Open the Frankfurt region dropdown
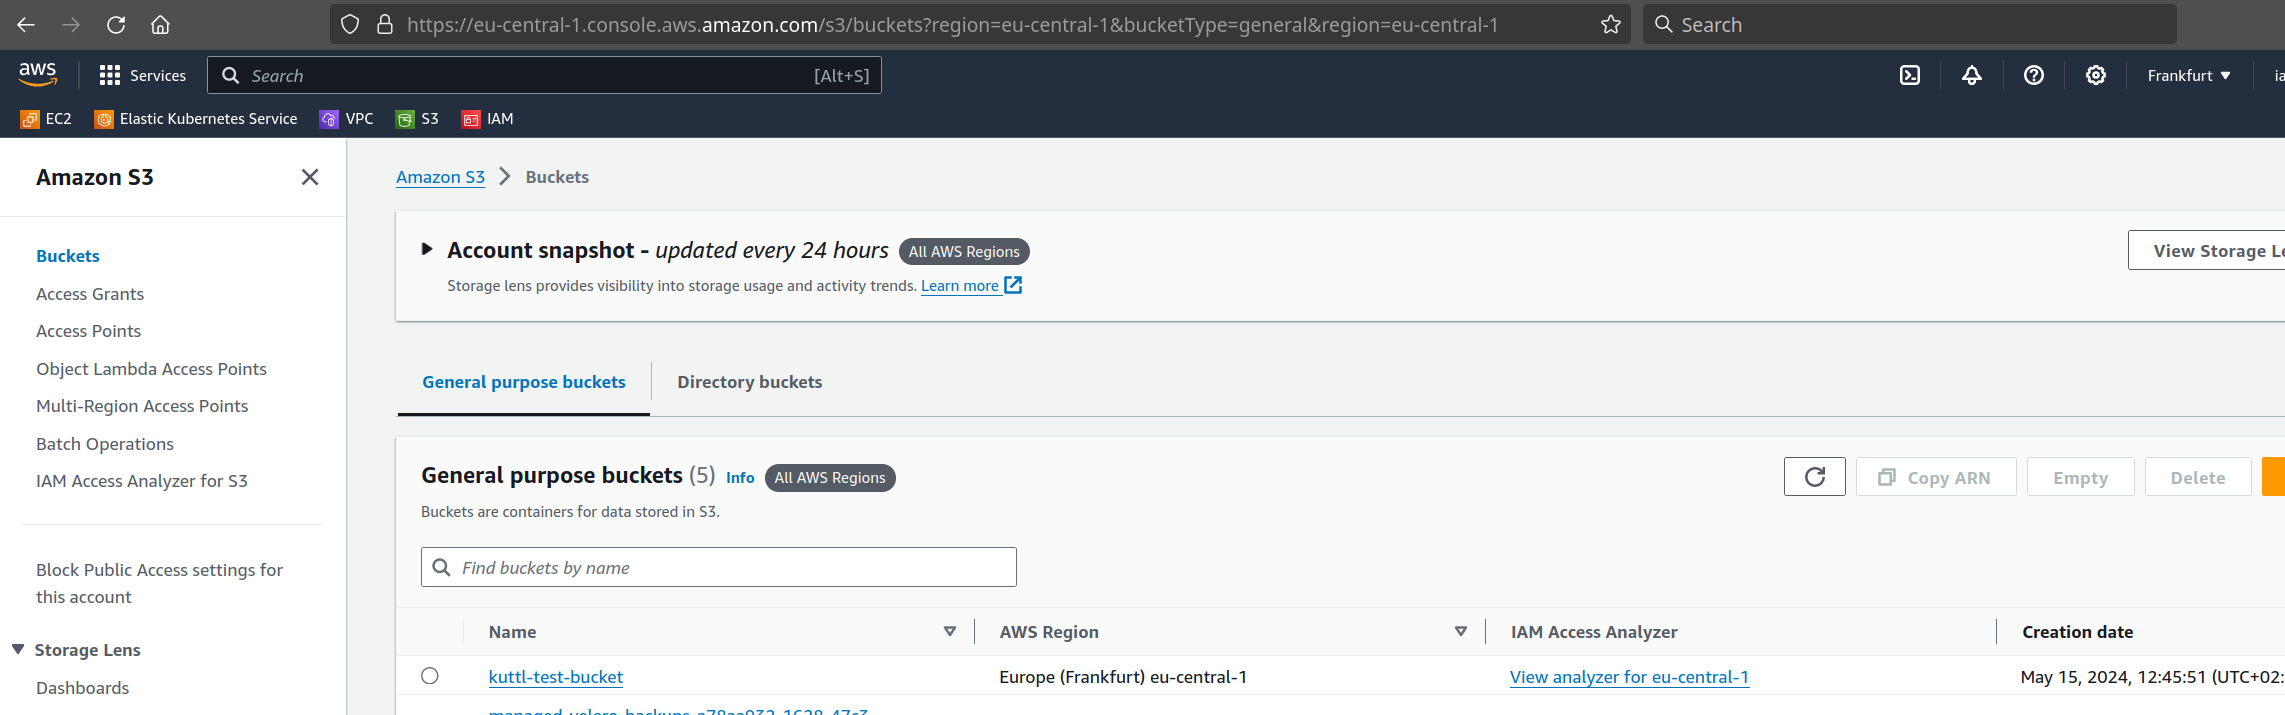Image resolution: width=2285 pixels, height=715 pixels. [2189, 75]
